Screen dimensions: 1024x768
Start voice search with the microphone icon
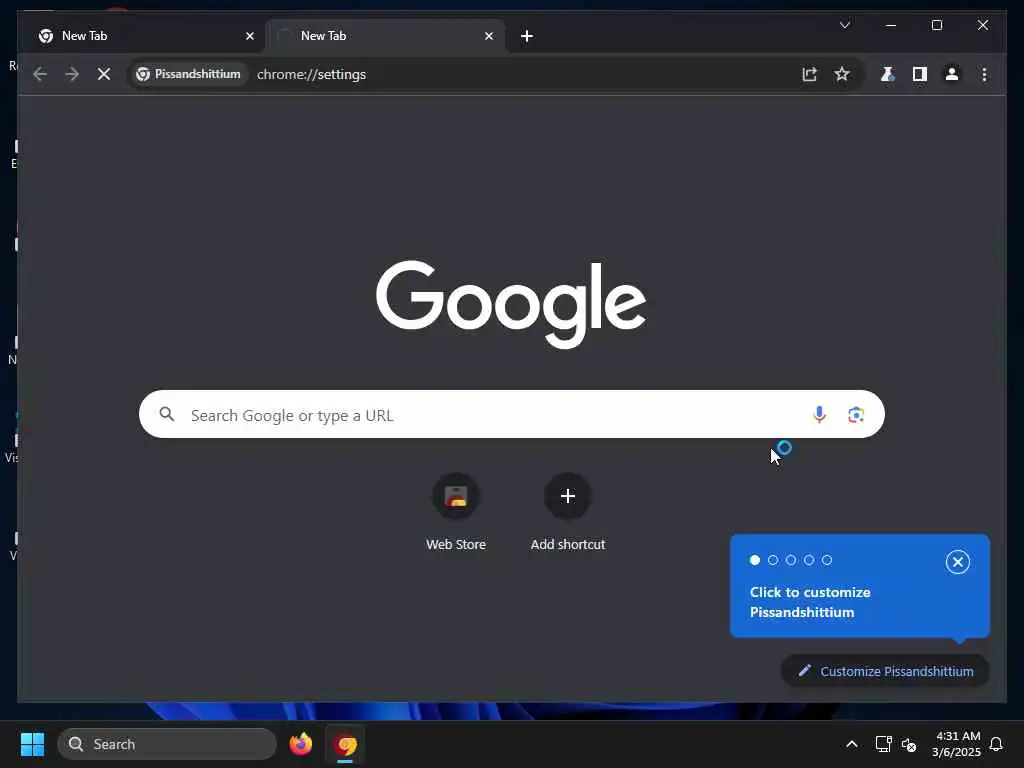coord(819,415)
